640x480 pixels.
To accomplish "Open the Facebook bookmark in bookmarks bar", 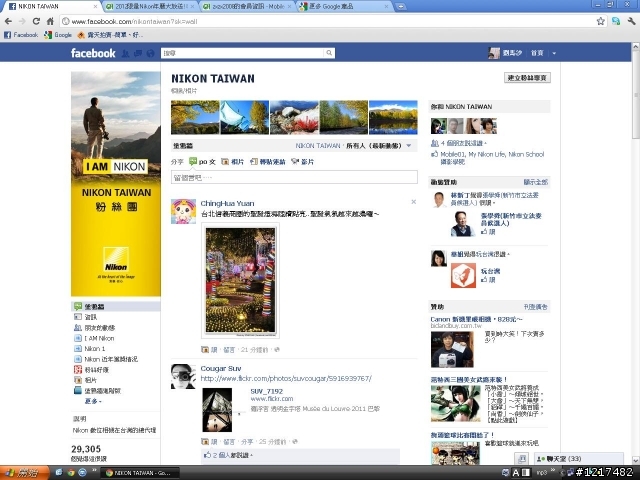I will pos(21,35).
